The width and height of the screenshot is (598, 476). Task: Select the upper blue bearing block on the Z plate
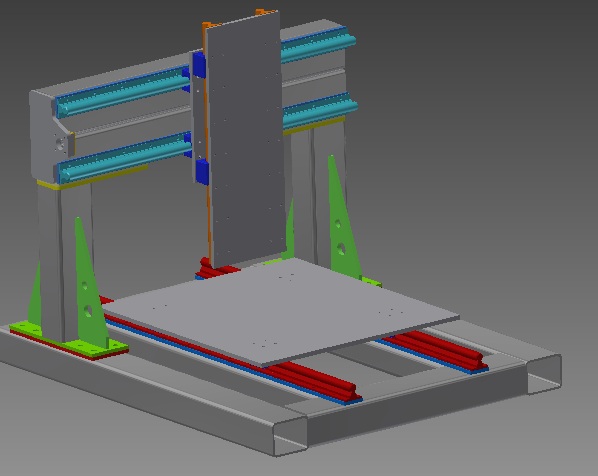199,64
